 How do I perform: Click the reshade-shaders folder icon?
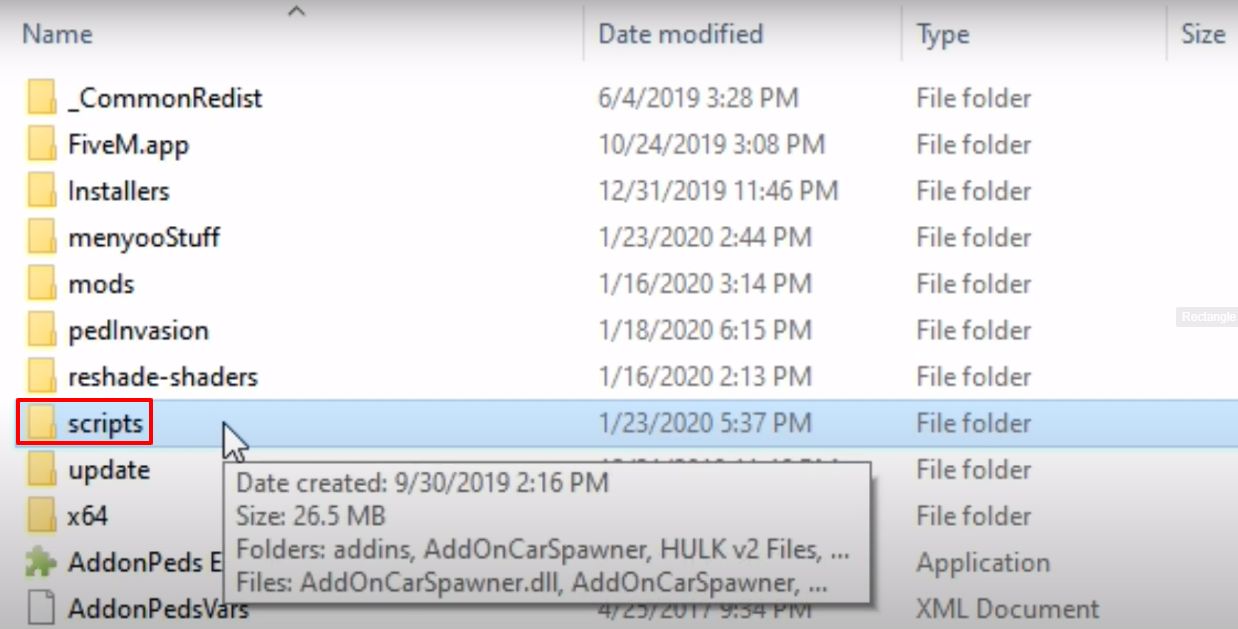tap(41, 377)
